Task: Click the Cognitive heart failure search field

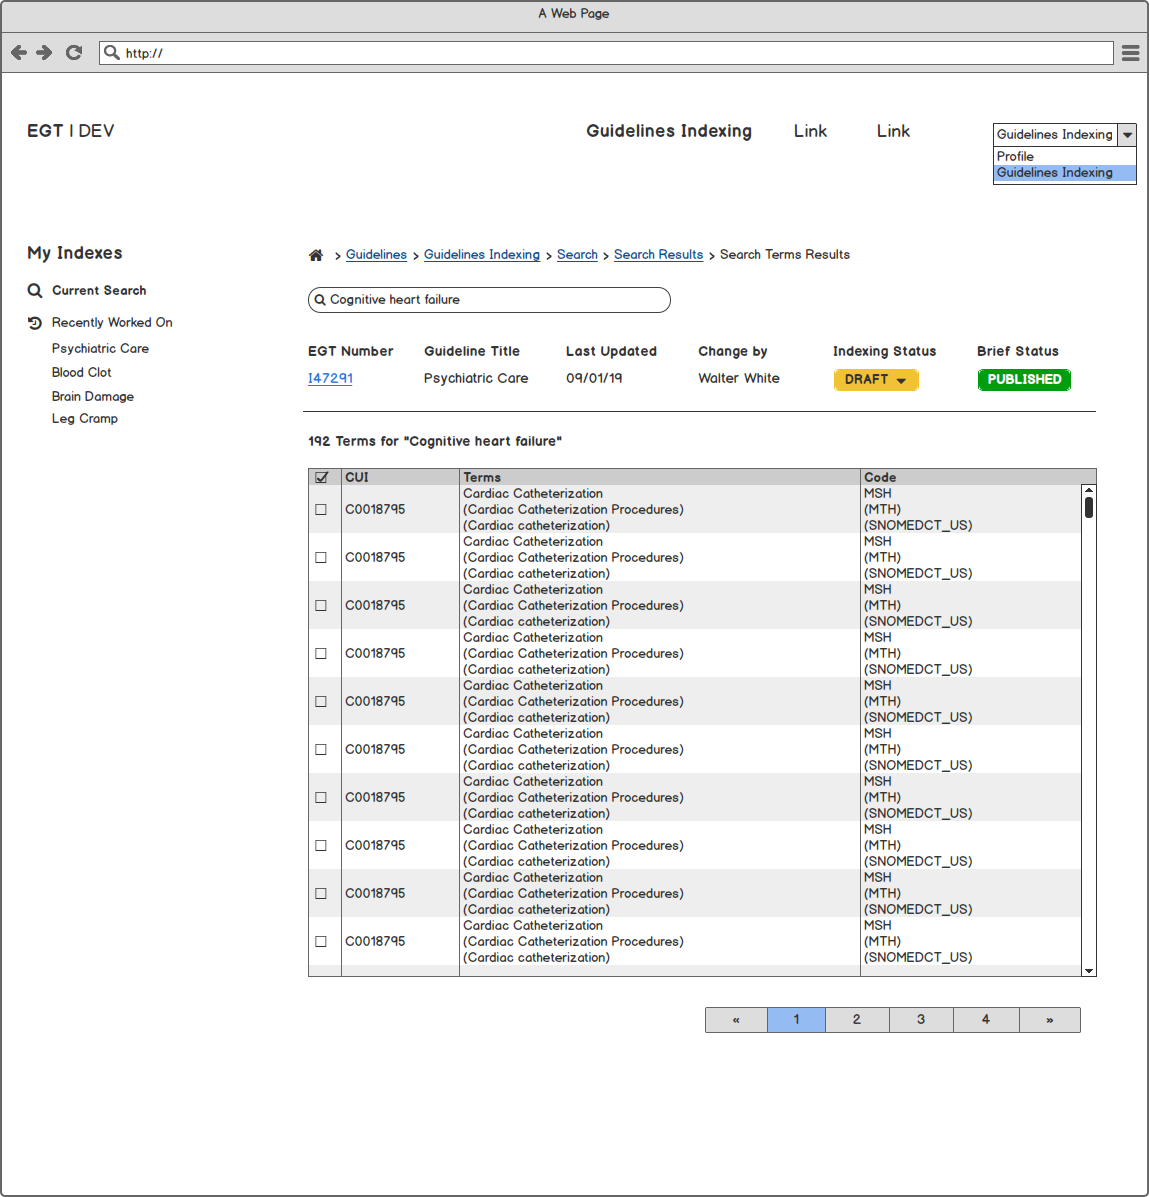Action: 490,300
